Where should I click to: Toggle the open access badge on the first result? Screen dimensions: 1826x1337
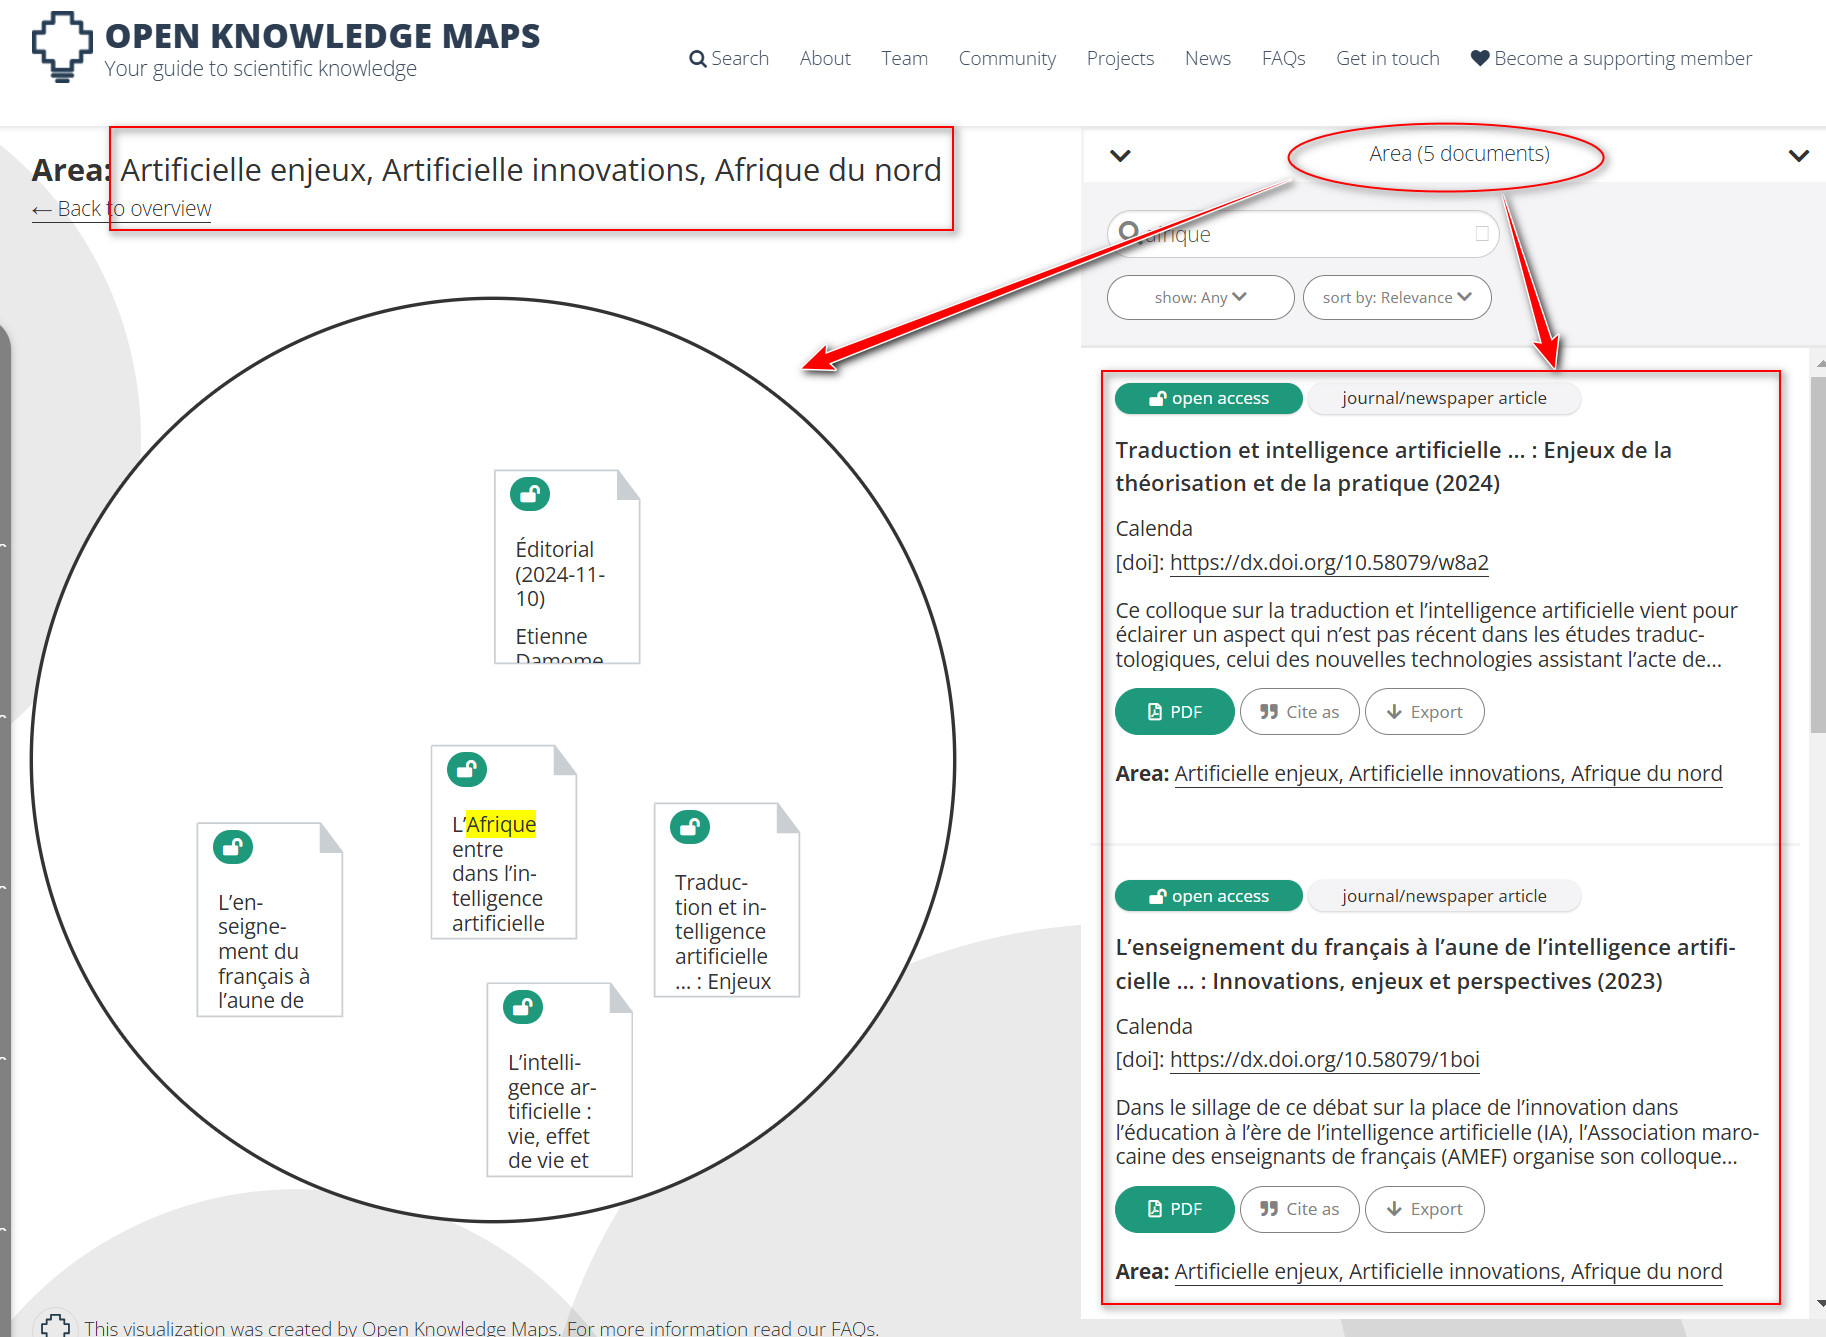pyautogui.click(x=1207, y=398)
